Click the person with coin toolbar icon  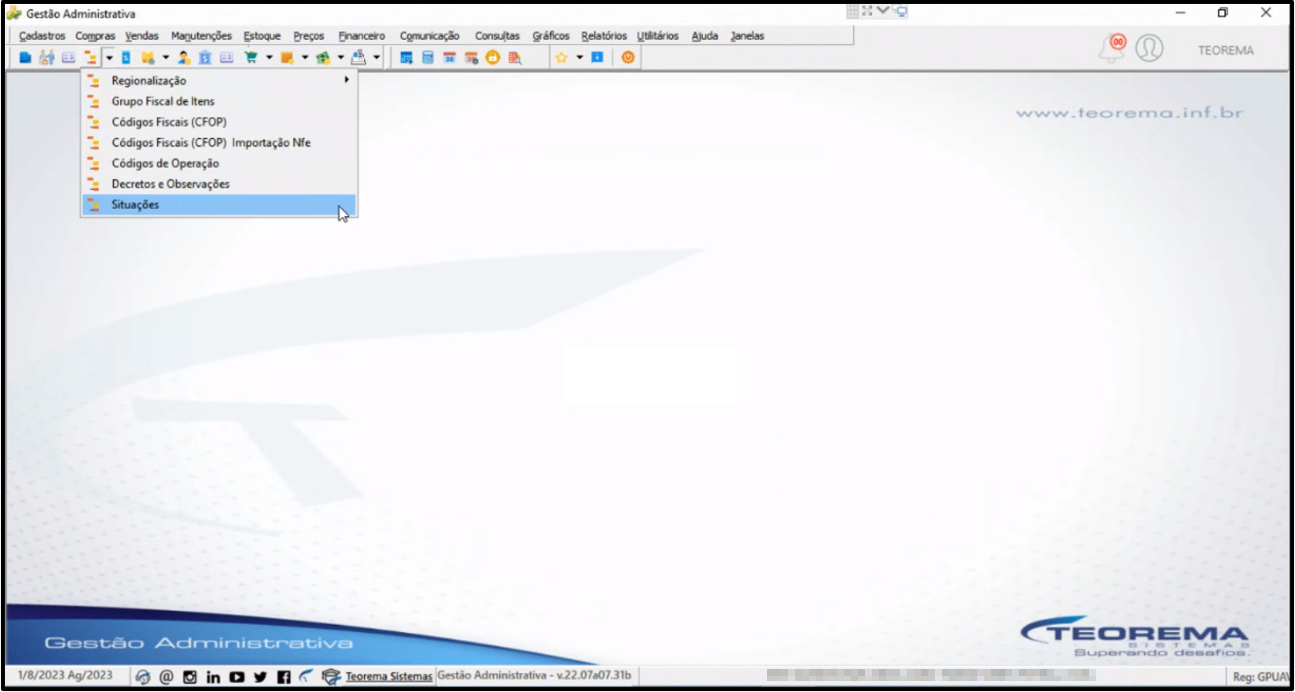pyautogui.click(x=184, y=58)
